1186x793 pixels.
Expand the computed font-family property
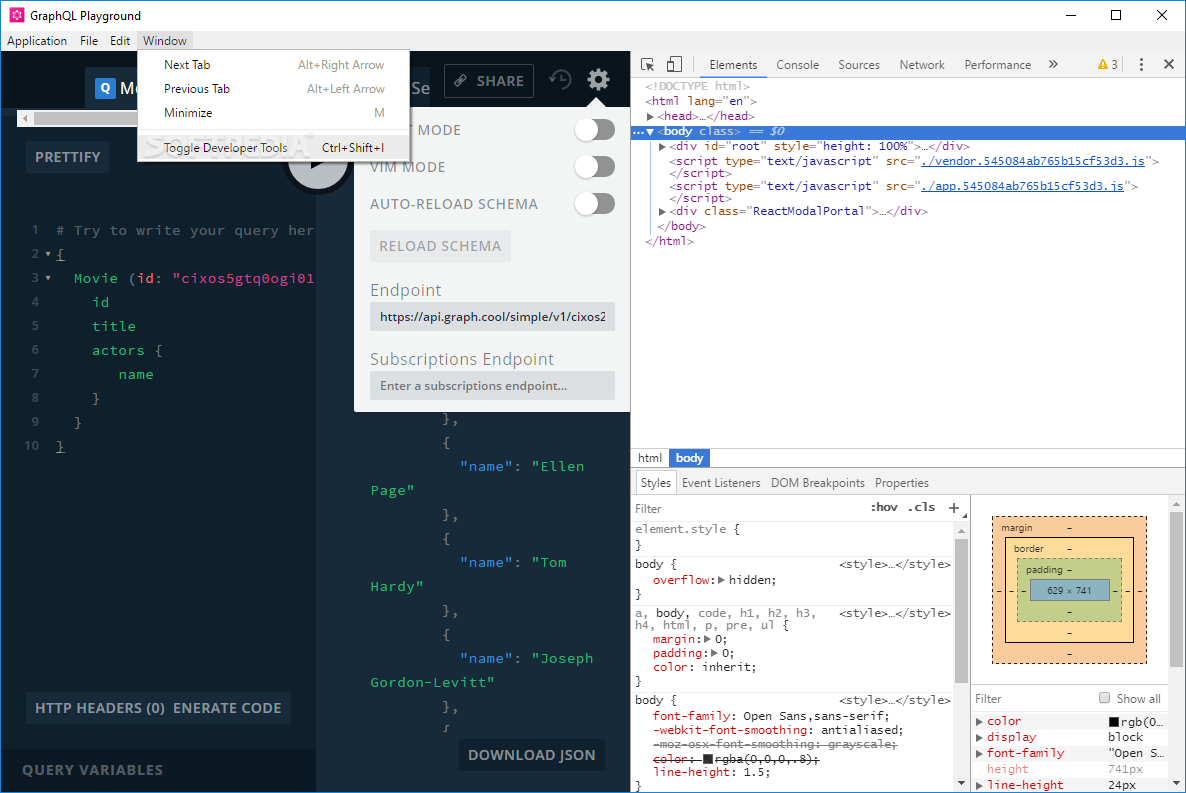click(980, 754)
